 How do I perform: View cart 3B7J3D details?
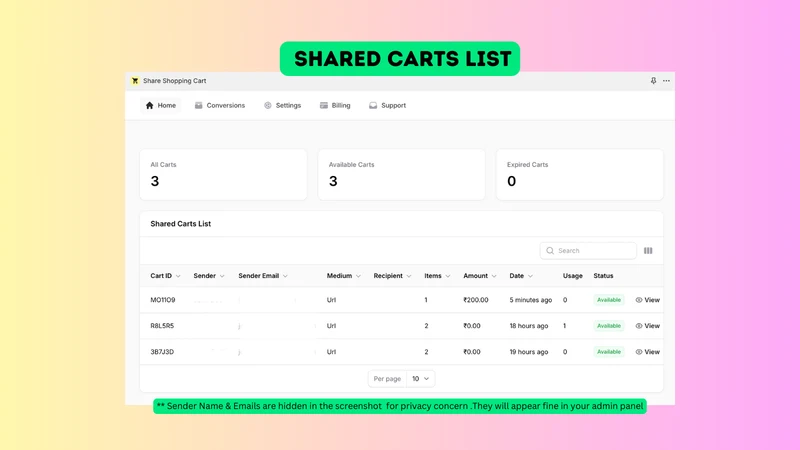(x=647, y=352)
